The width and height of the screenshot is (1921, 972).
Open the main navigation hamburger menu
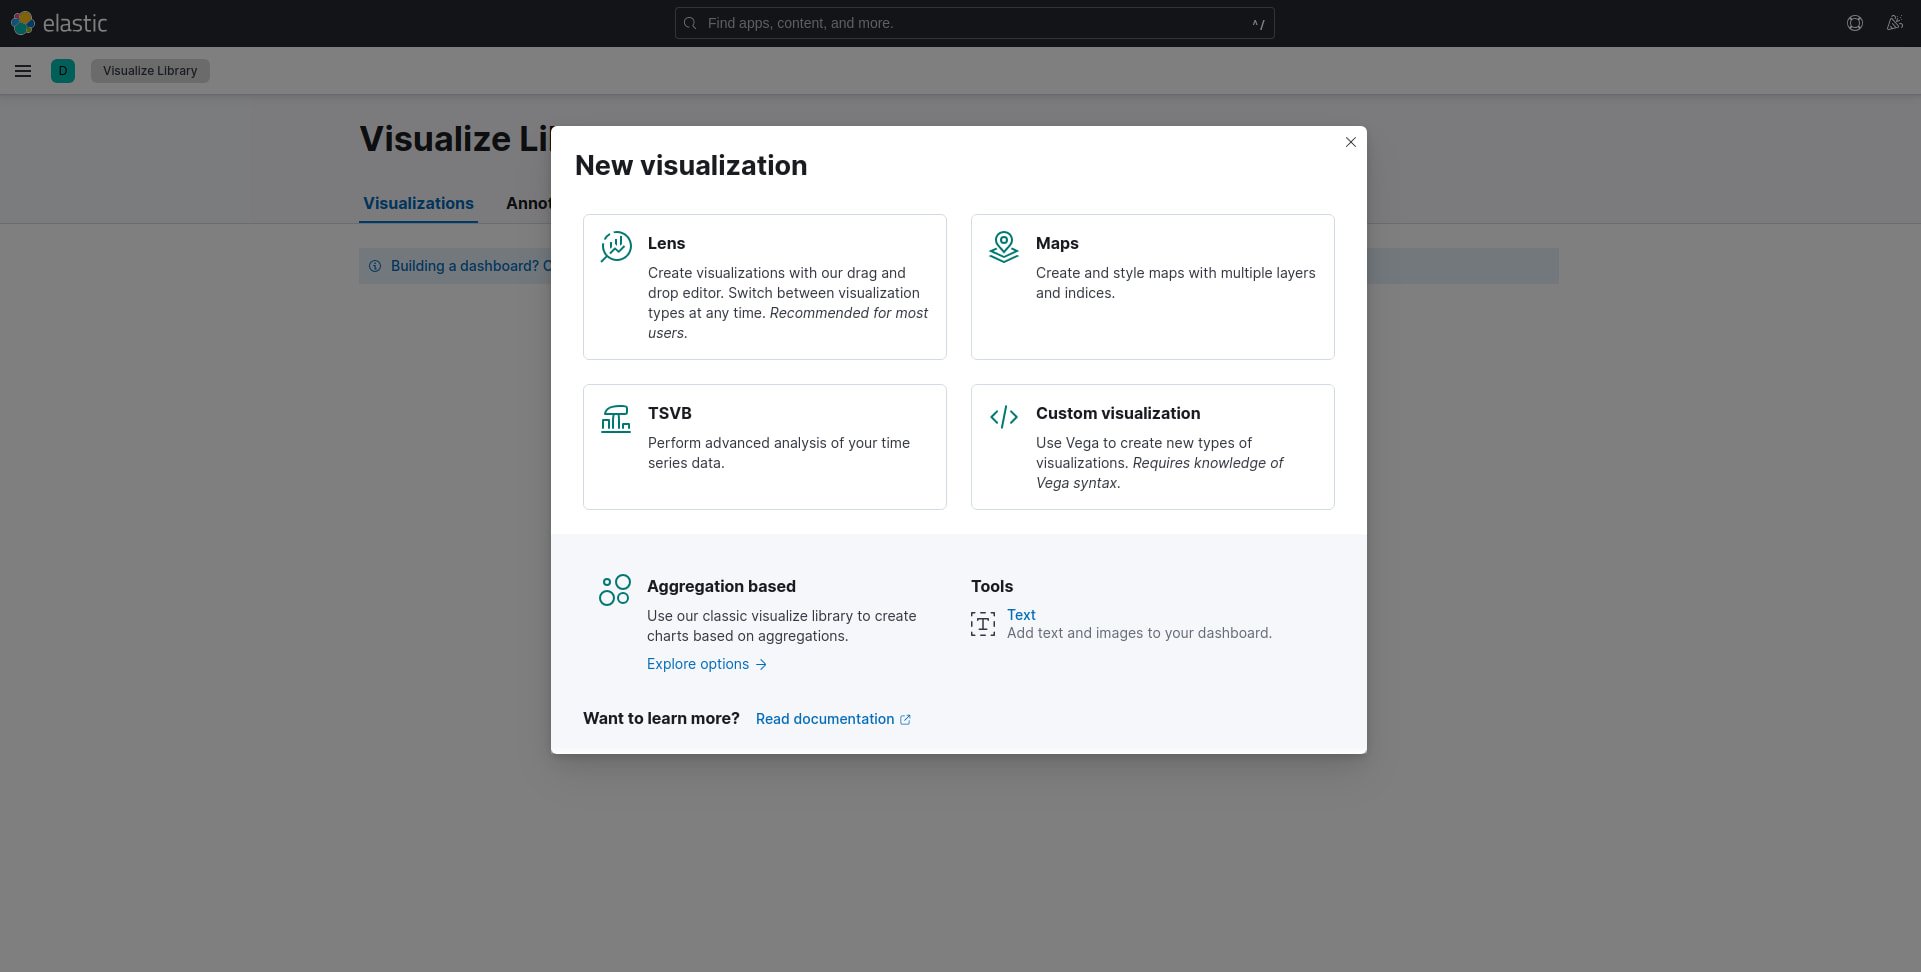tap(23, 70)
